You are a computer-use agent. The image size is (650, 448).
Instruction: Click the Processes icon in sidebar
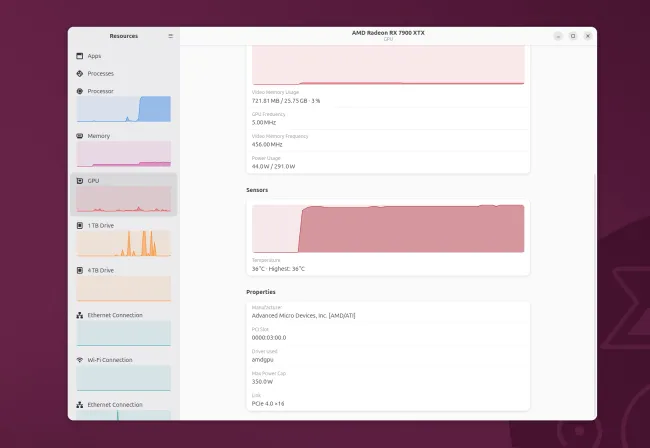[x=80, y=73]
